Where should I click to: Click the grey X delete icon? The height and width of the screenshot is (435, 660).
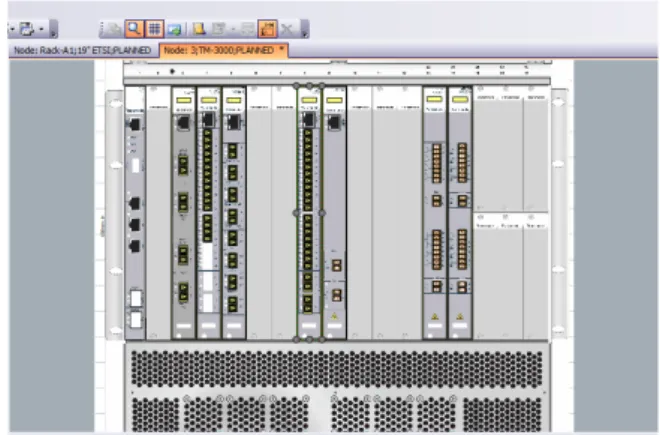click(287, 29)
